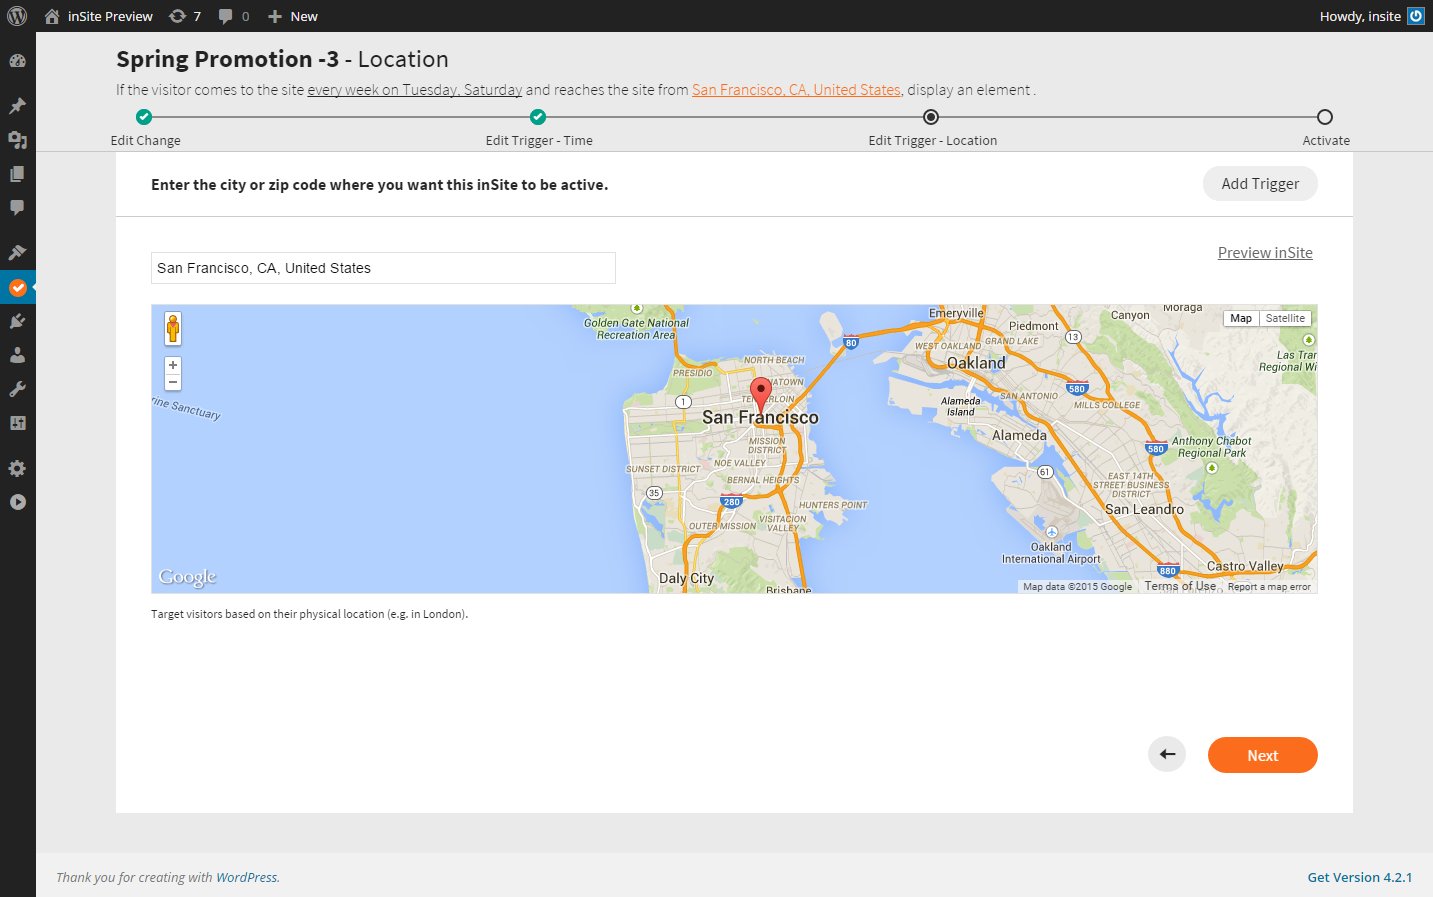The image size is (1433, 897).
Task: Open Posts via the pushpin sidebar icon
Action: 17,106
